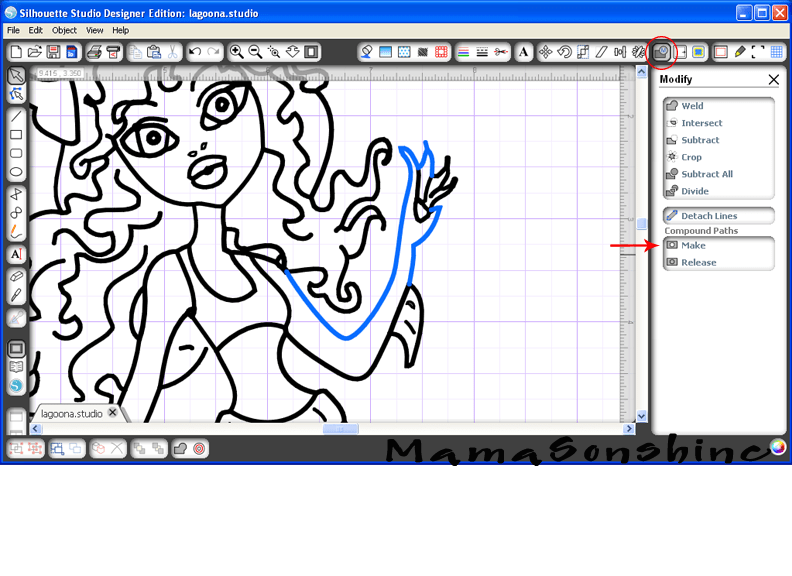792x576 pixels.
Task: Select the Draw a Line tool
Action: (x=16, y=115)
